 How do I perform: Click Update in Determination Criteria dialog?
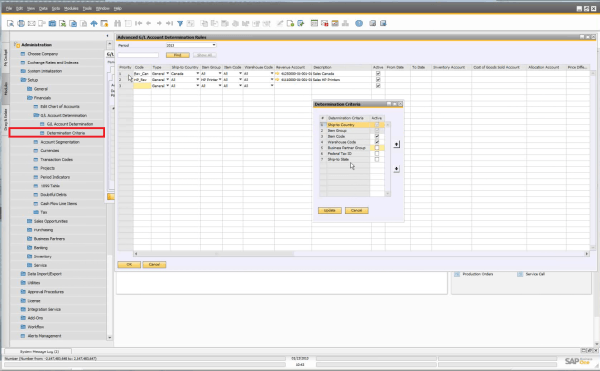tap(330, 210)
